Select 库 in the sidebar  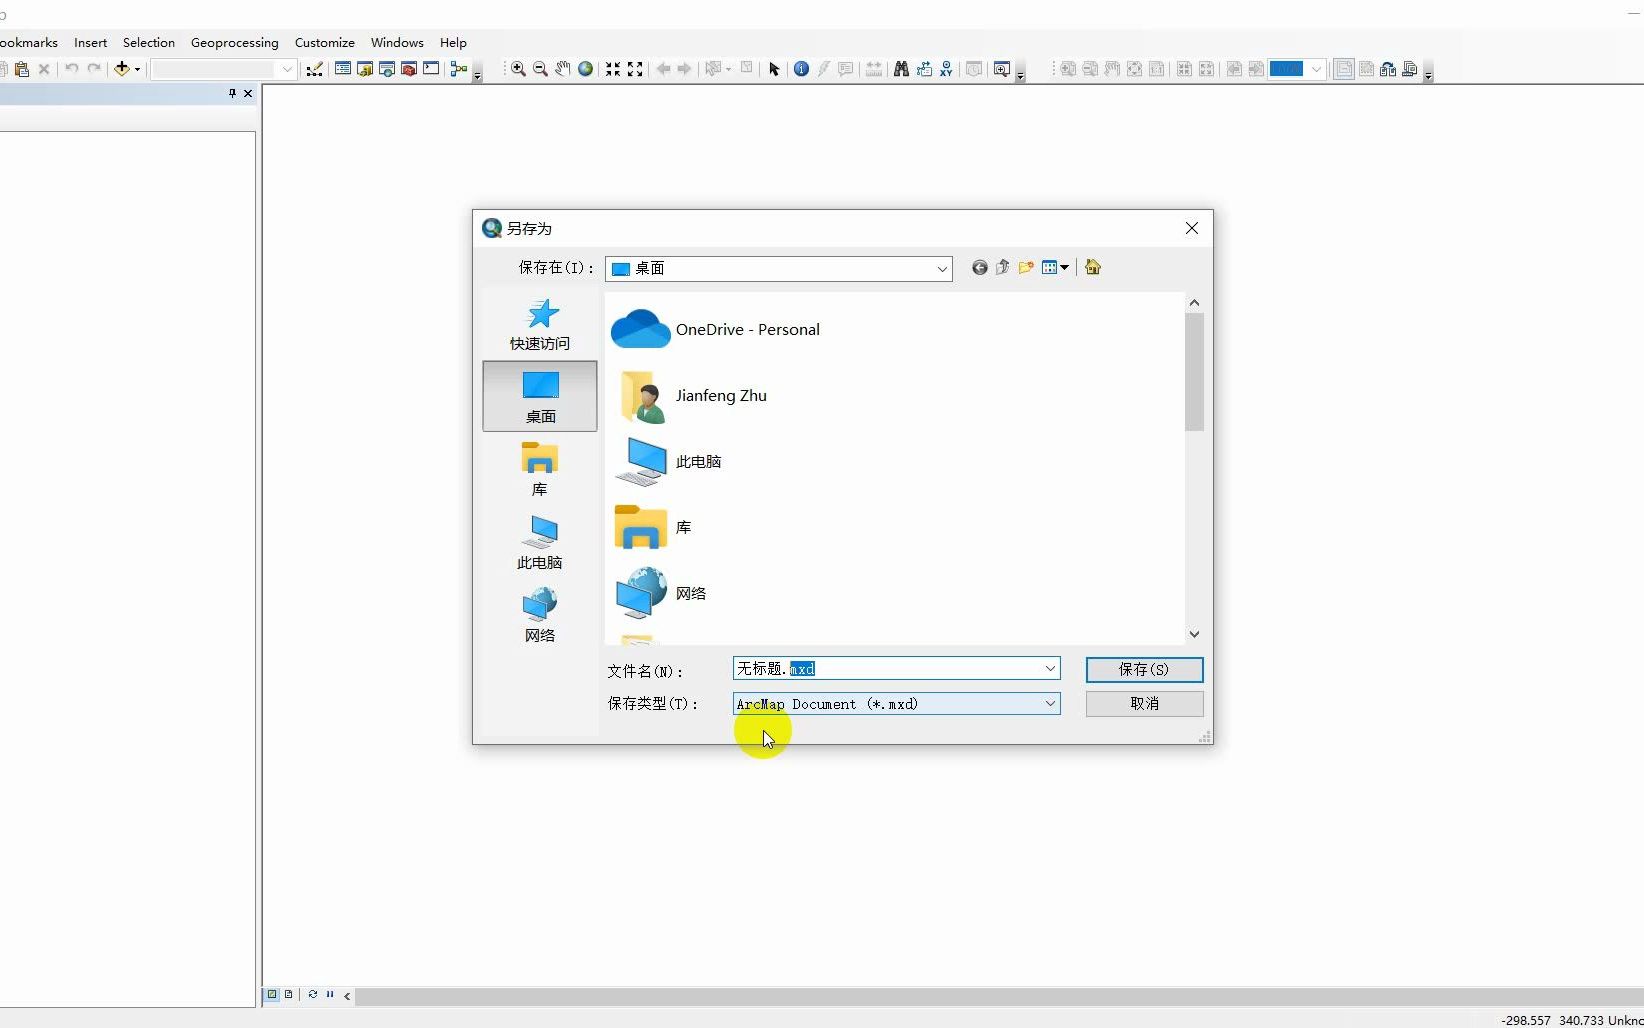coord(540,469)
